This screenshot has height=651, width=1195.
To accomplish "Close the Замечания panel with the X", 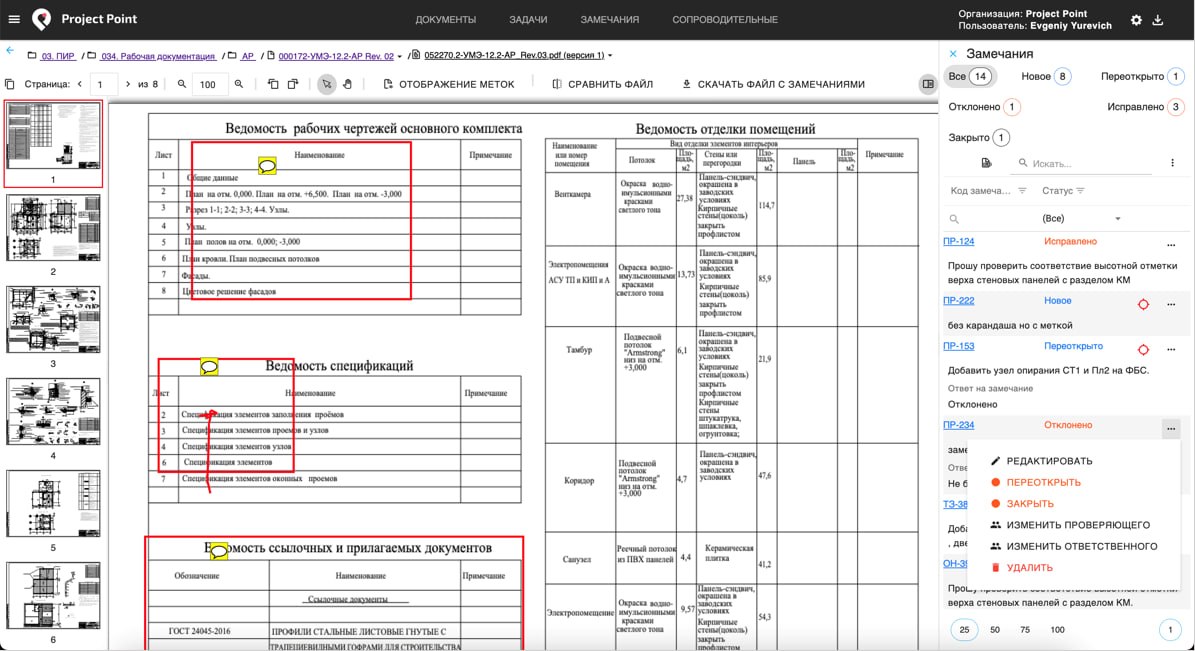I will coord(953,54).
